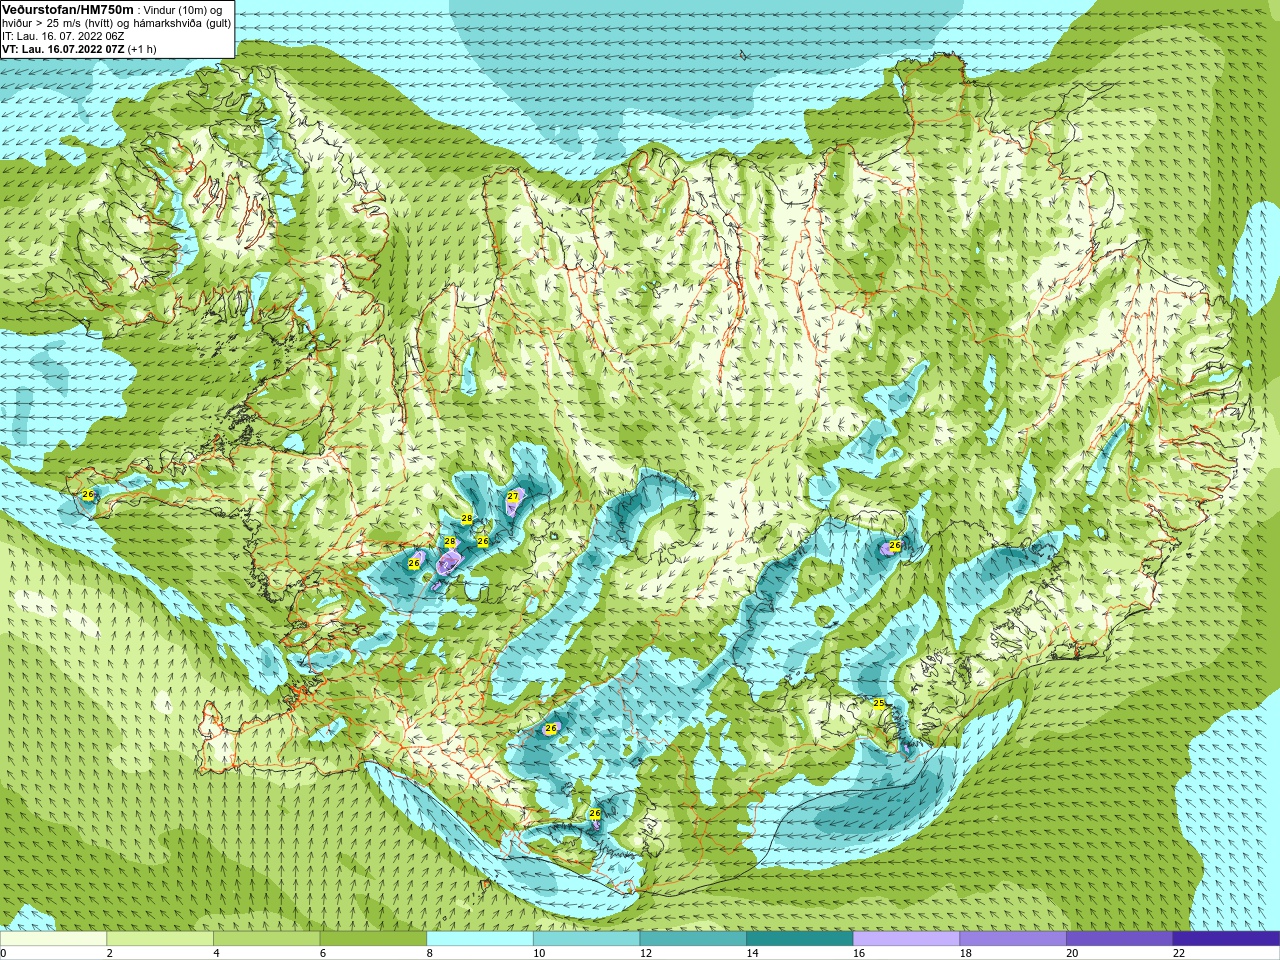The width and height of the screenshot is (1280, 960).
Task: Click the scale number 18
Action: [966, 953]
